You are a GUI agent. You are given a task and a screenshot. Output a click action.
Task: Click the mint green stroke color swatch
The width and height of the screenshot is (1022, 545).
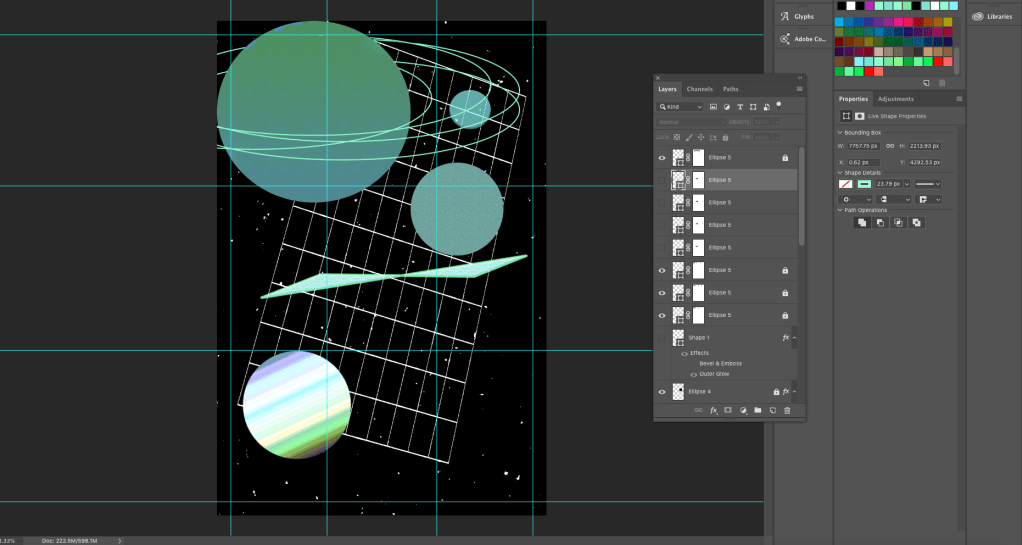863,184
